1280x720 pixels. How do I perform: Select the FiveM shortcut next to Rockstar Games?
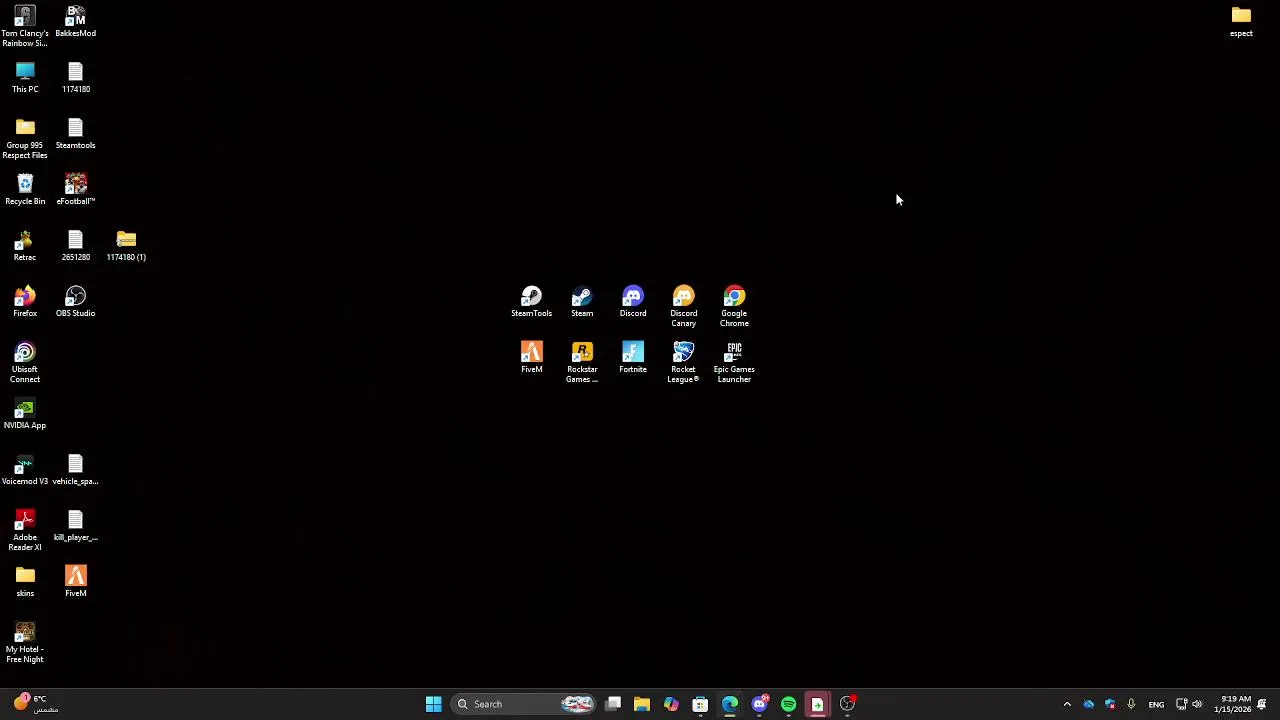(531, 358)
